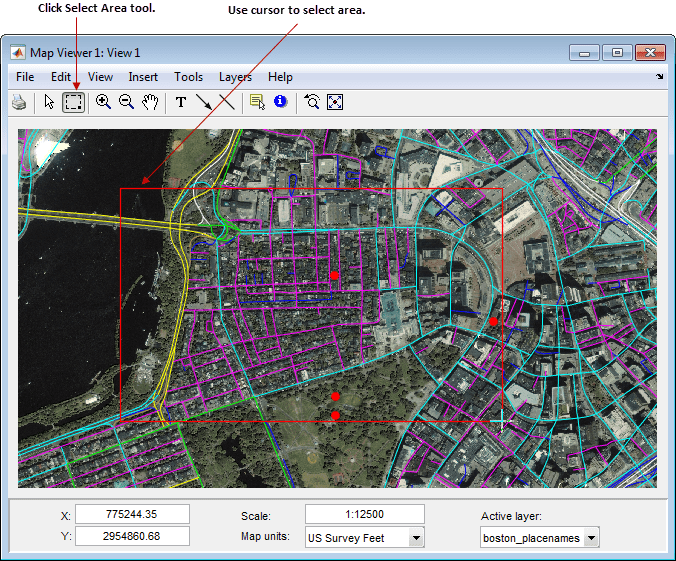Click the Back to Previous View icon
This screenshot has height=561, width=676.
coord(312,102)
